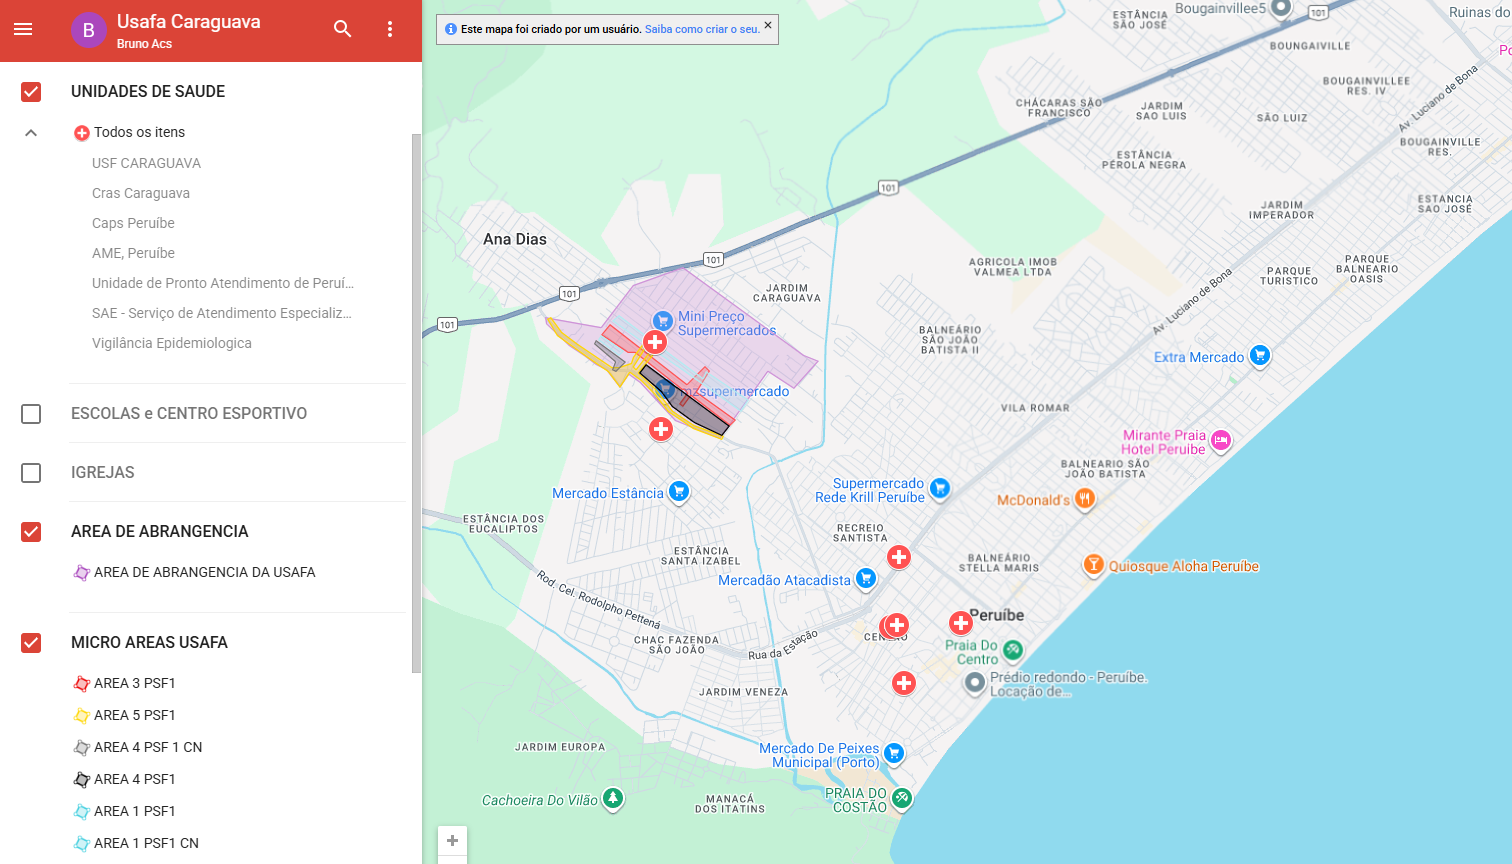Click the Mercado Estância cart marker

[x=679, y=491]
